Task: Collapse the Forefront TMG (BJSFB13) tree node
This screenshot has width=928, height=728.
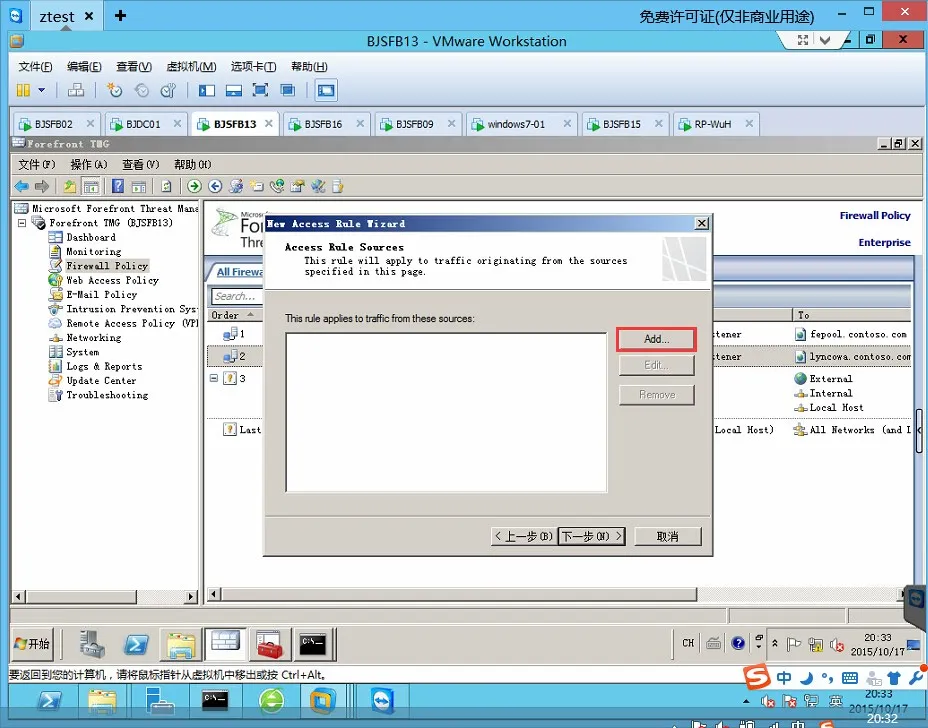Action: click(x=22, y=223)
